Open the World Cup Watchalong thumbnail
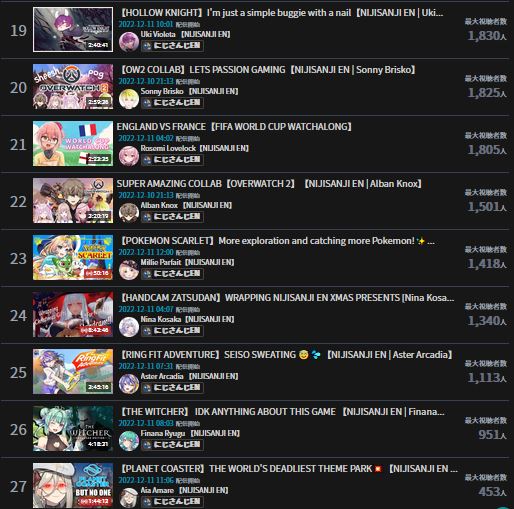 (x=73, y=144)
